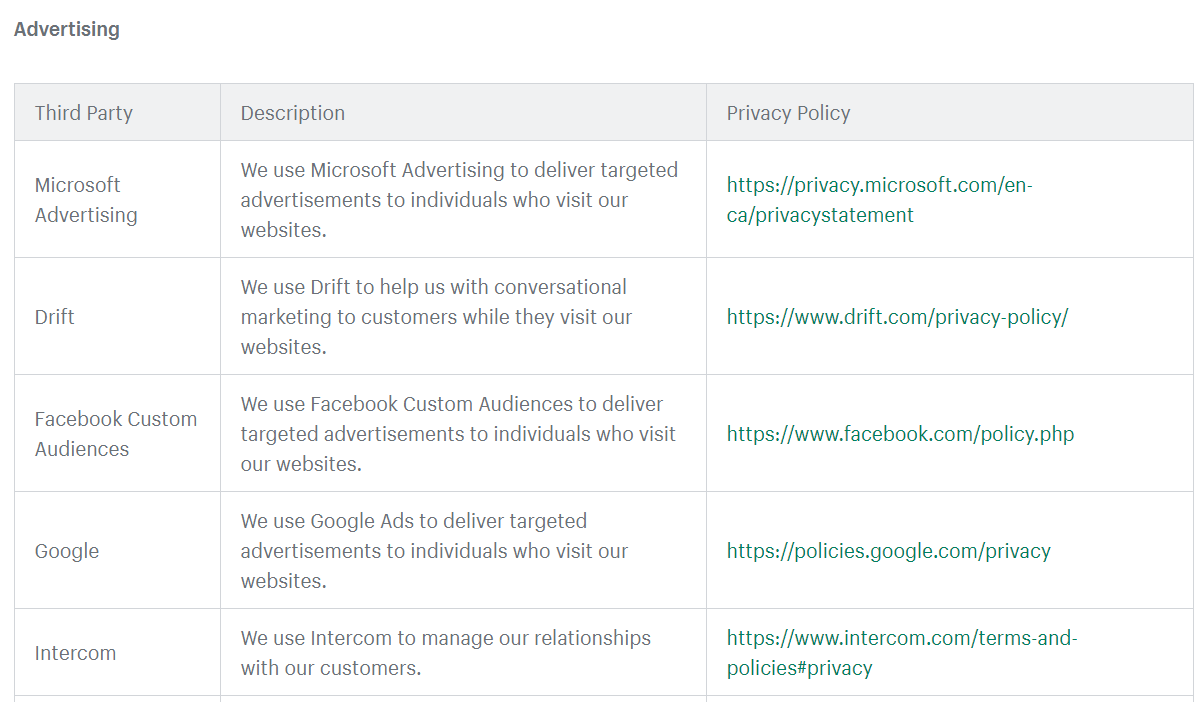Open the Microsoft privacy statement link
The height and width of the screenshot is (702, 1203).
coord(879,200)
